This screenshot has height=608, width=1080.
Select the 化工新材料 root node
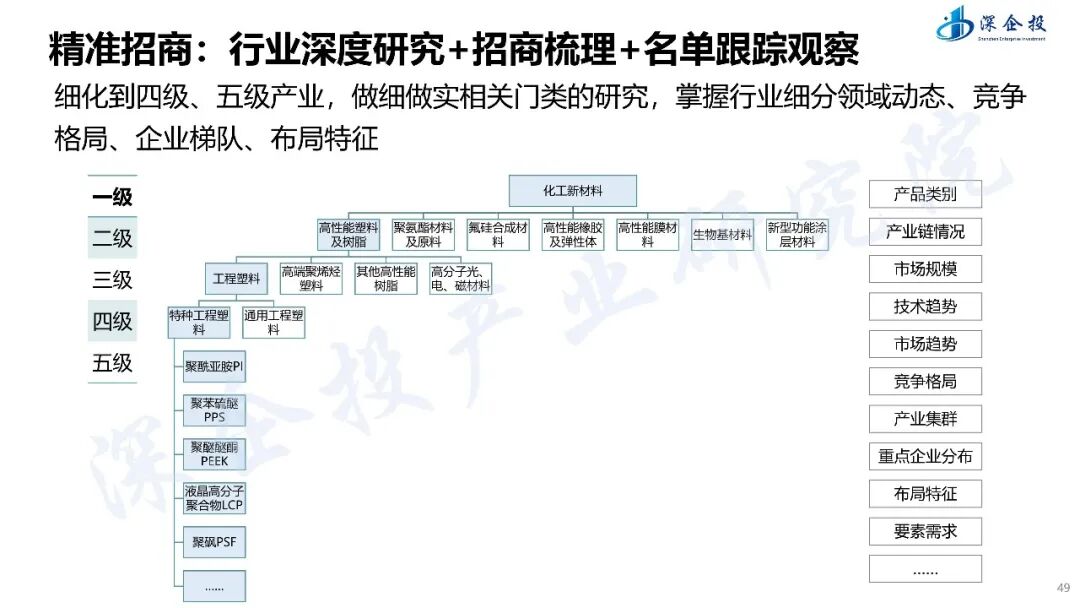pos(575,190)
